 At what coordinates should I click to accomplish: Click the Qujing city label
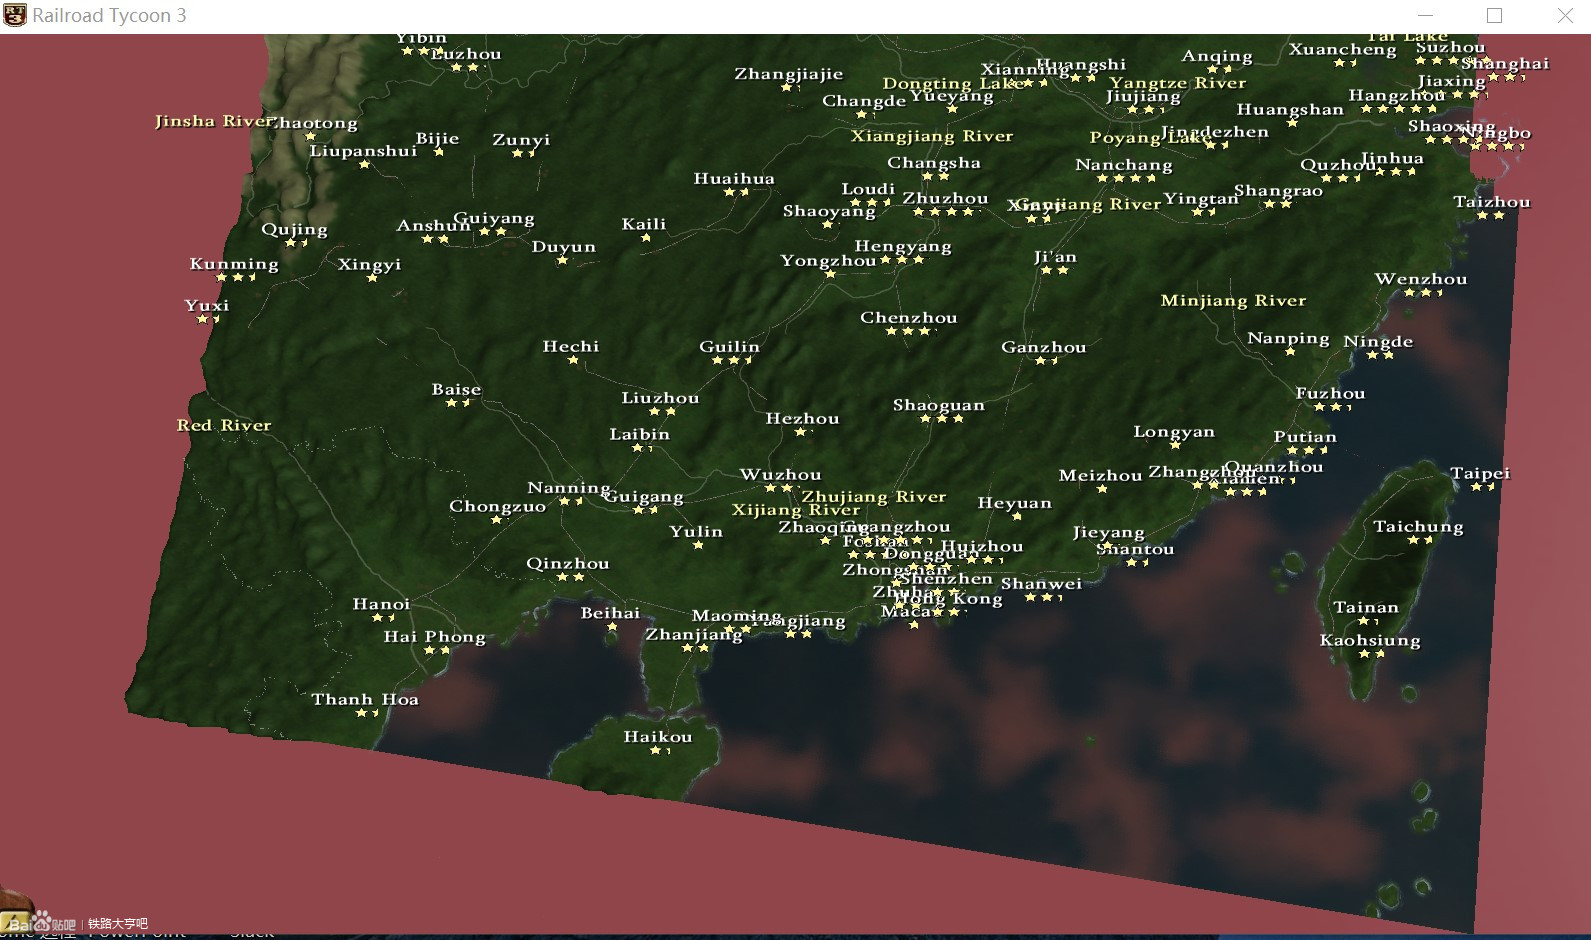coord(294,229)
